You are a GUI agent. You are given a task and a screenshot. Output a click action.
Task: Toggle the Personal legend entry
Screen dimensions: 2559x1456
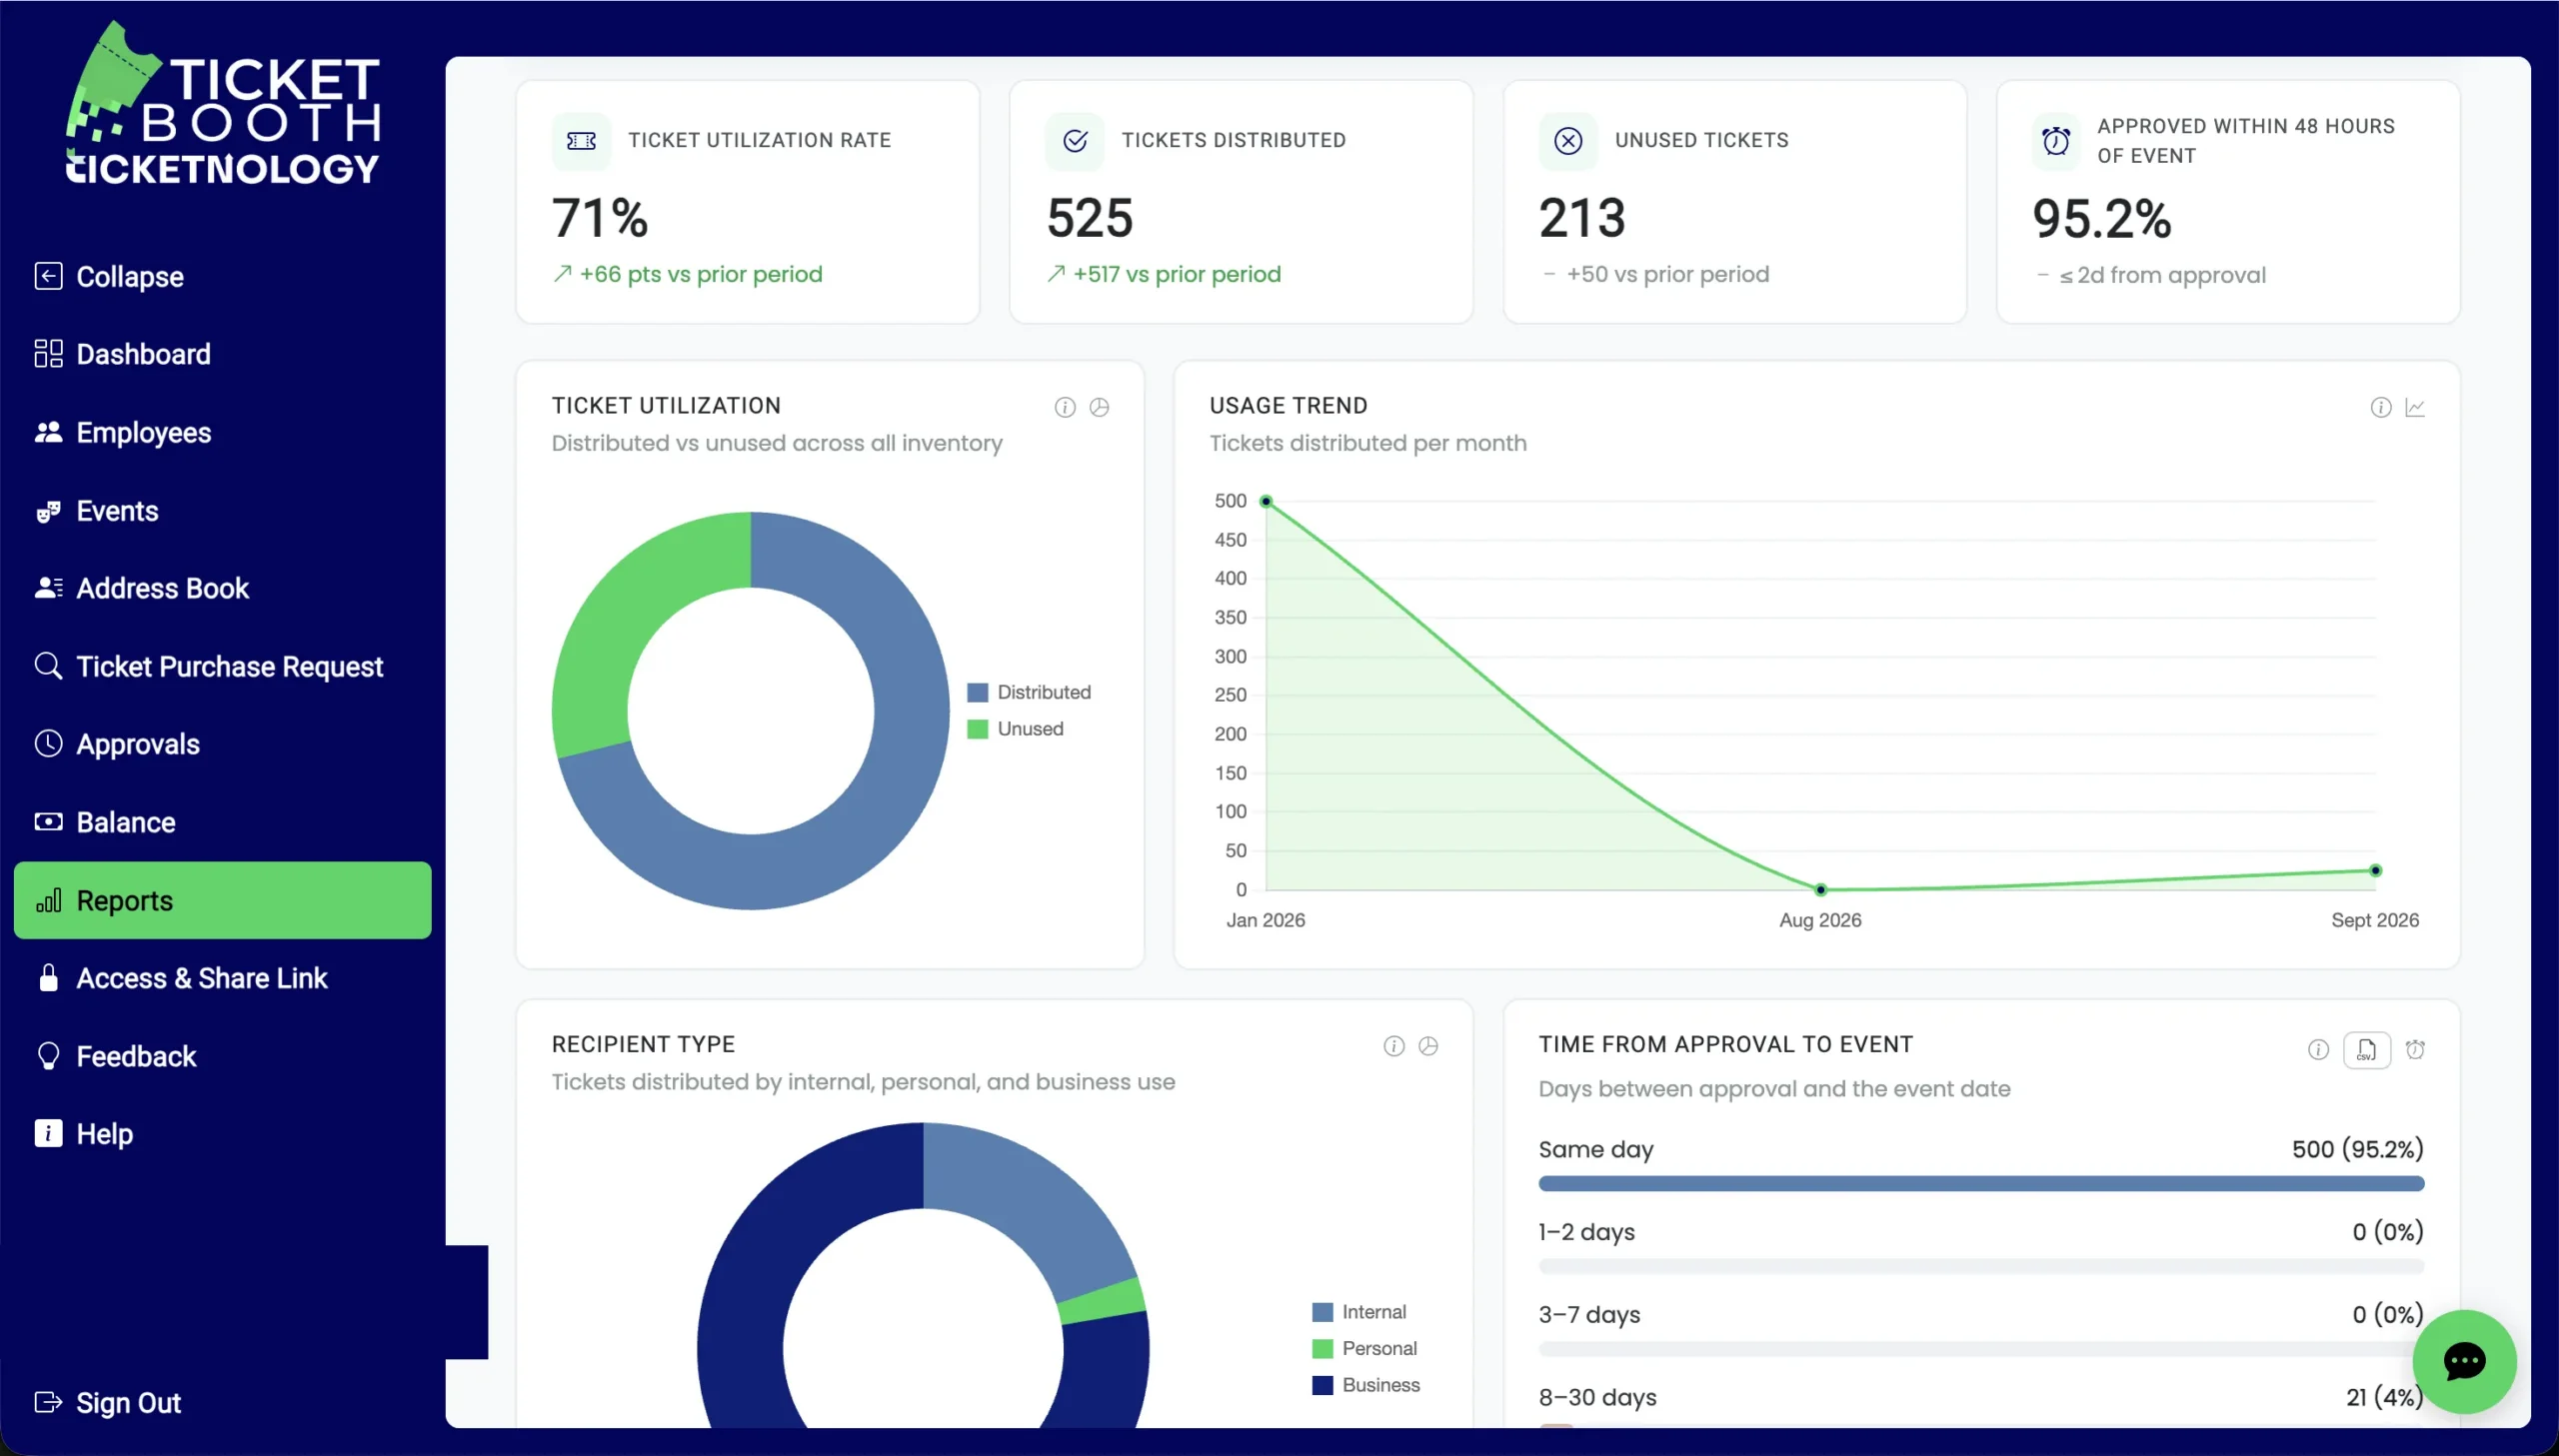pos(1364,1348)
